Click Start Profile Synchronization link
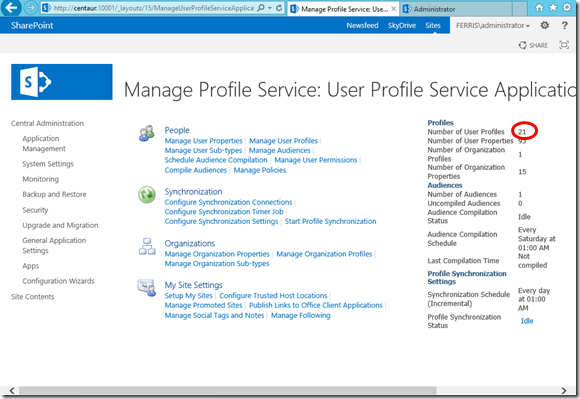Screen dimensions: 580x399 coord(330,222)
